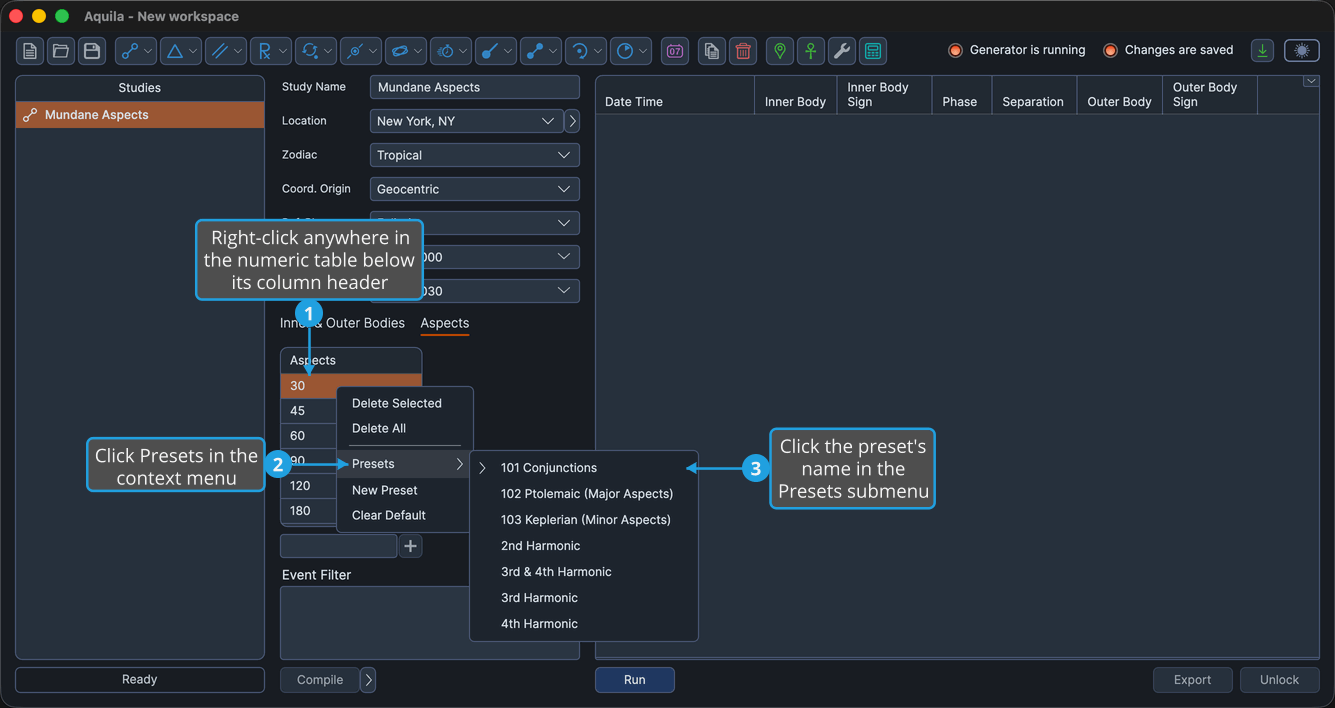
Task: Open the folder icon in toolbar
Action: [61, 51]
